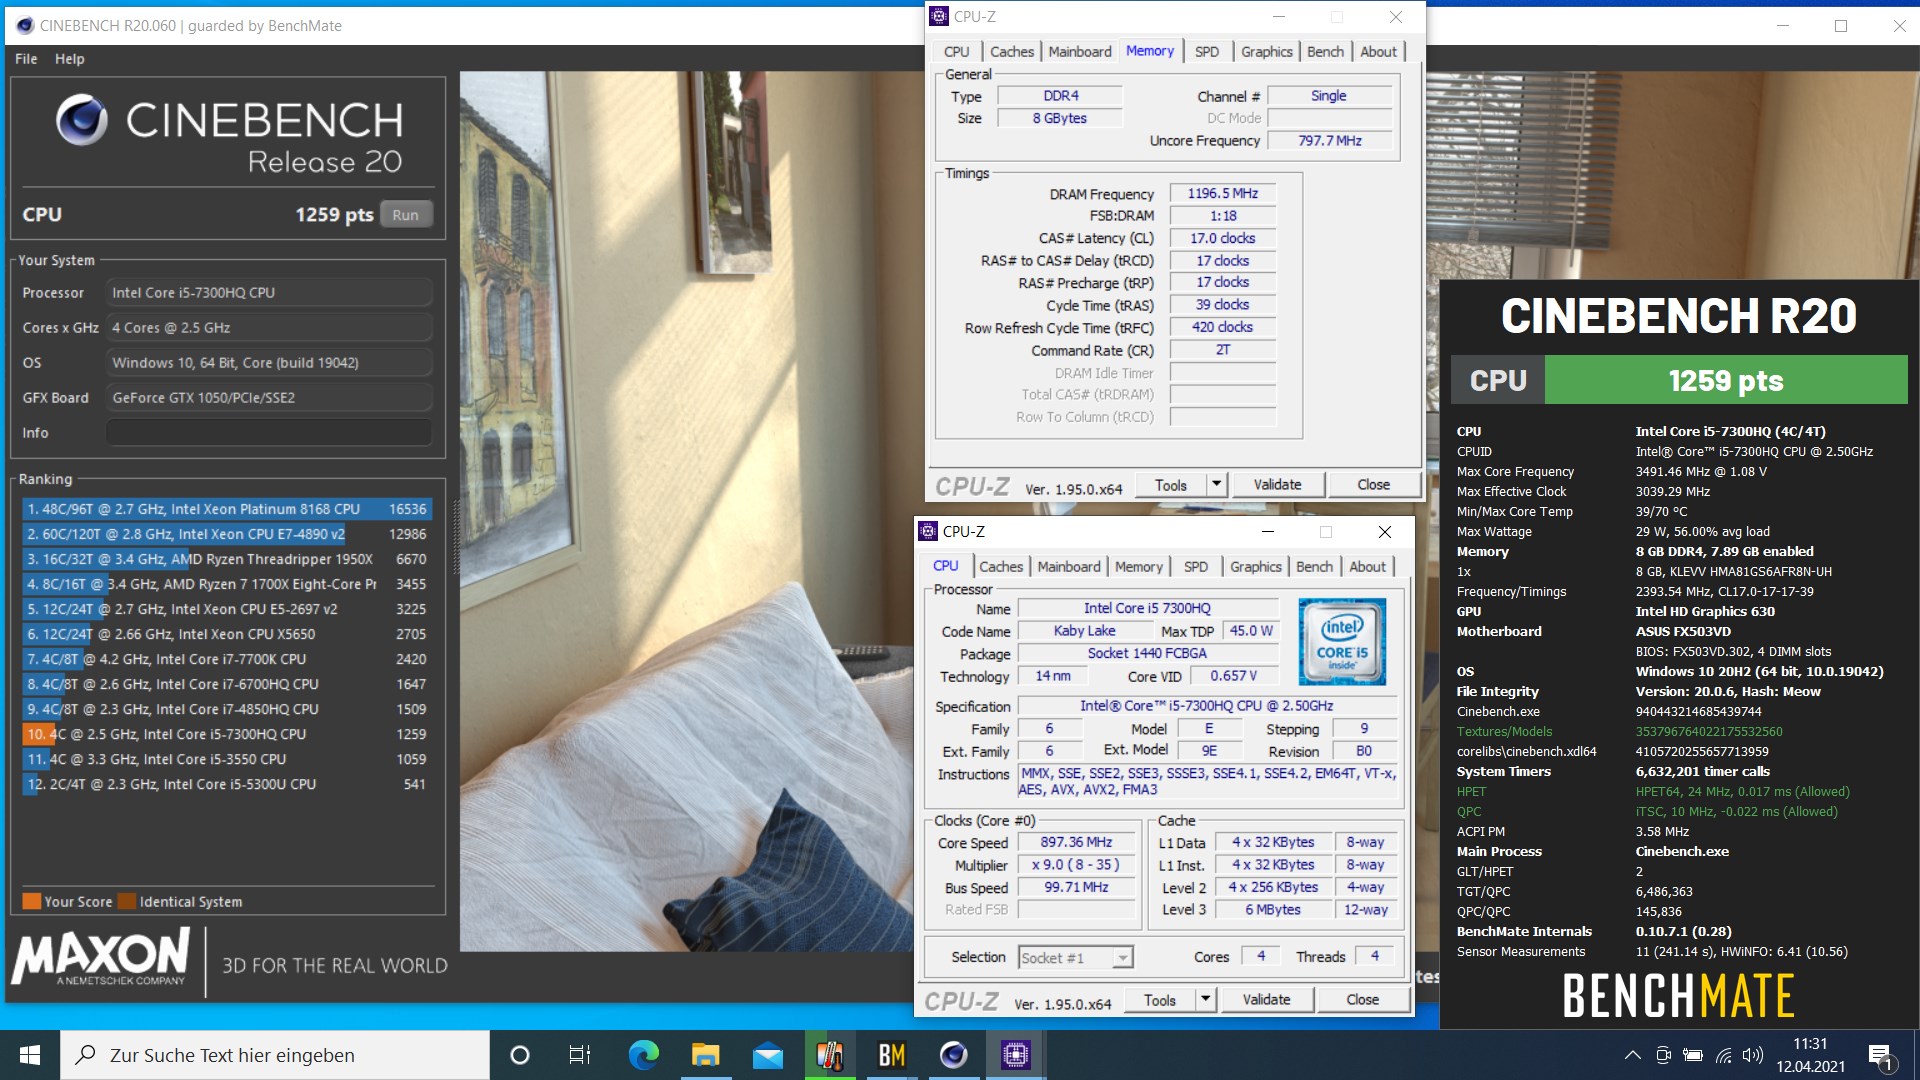Viewport: 1920px width, 1080px height.
Task: Switch to Graphics tab in lower CPU-Z
Action: [1255, 566]
